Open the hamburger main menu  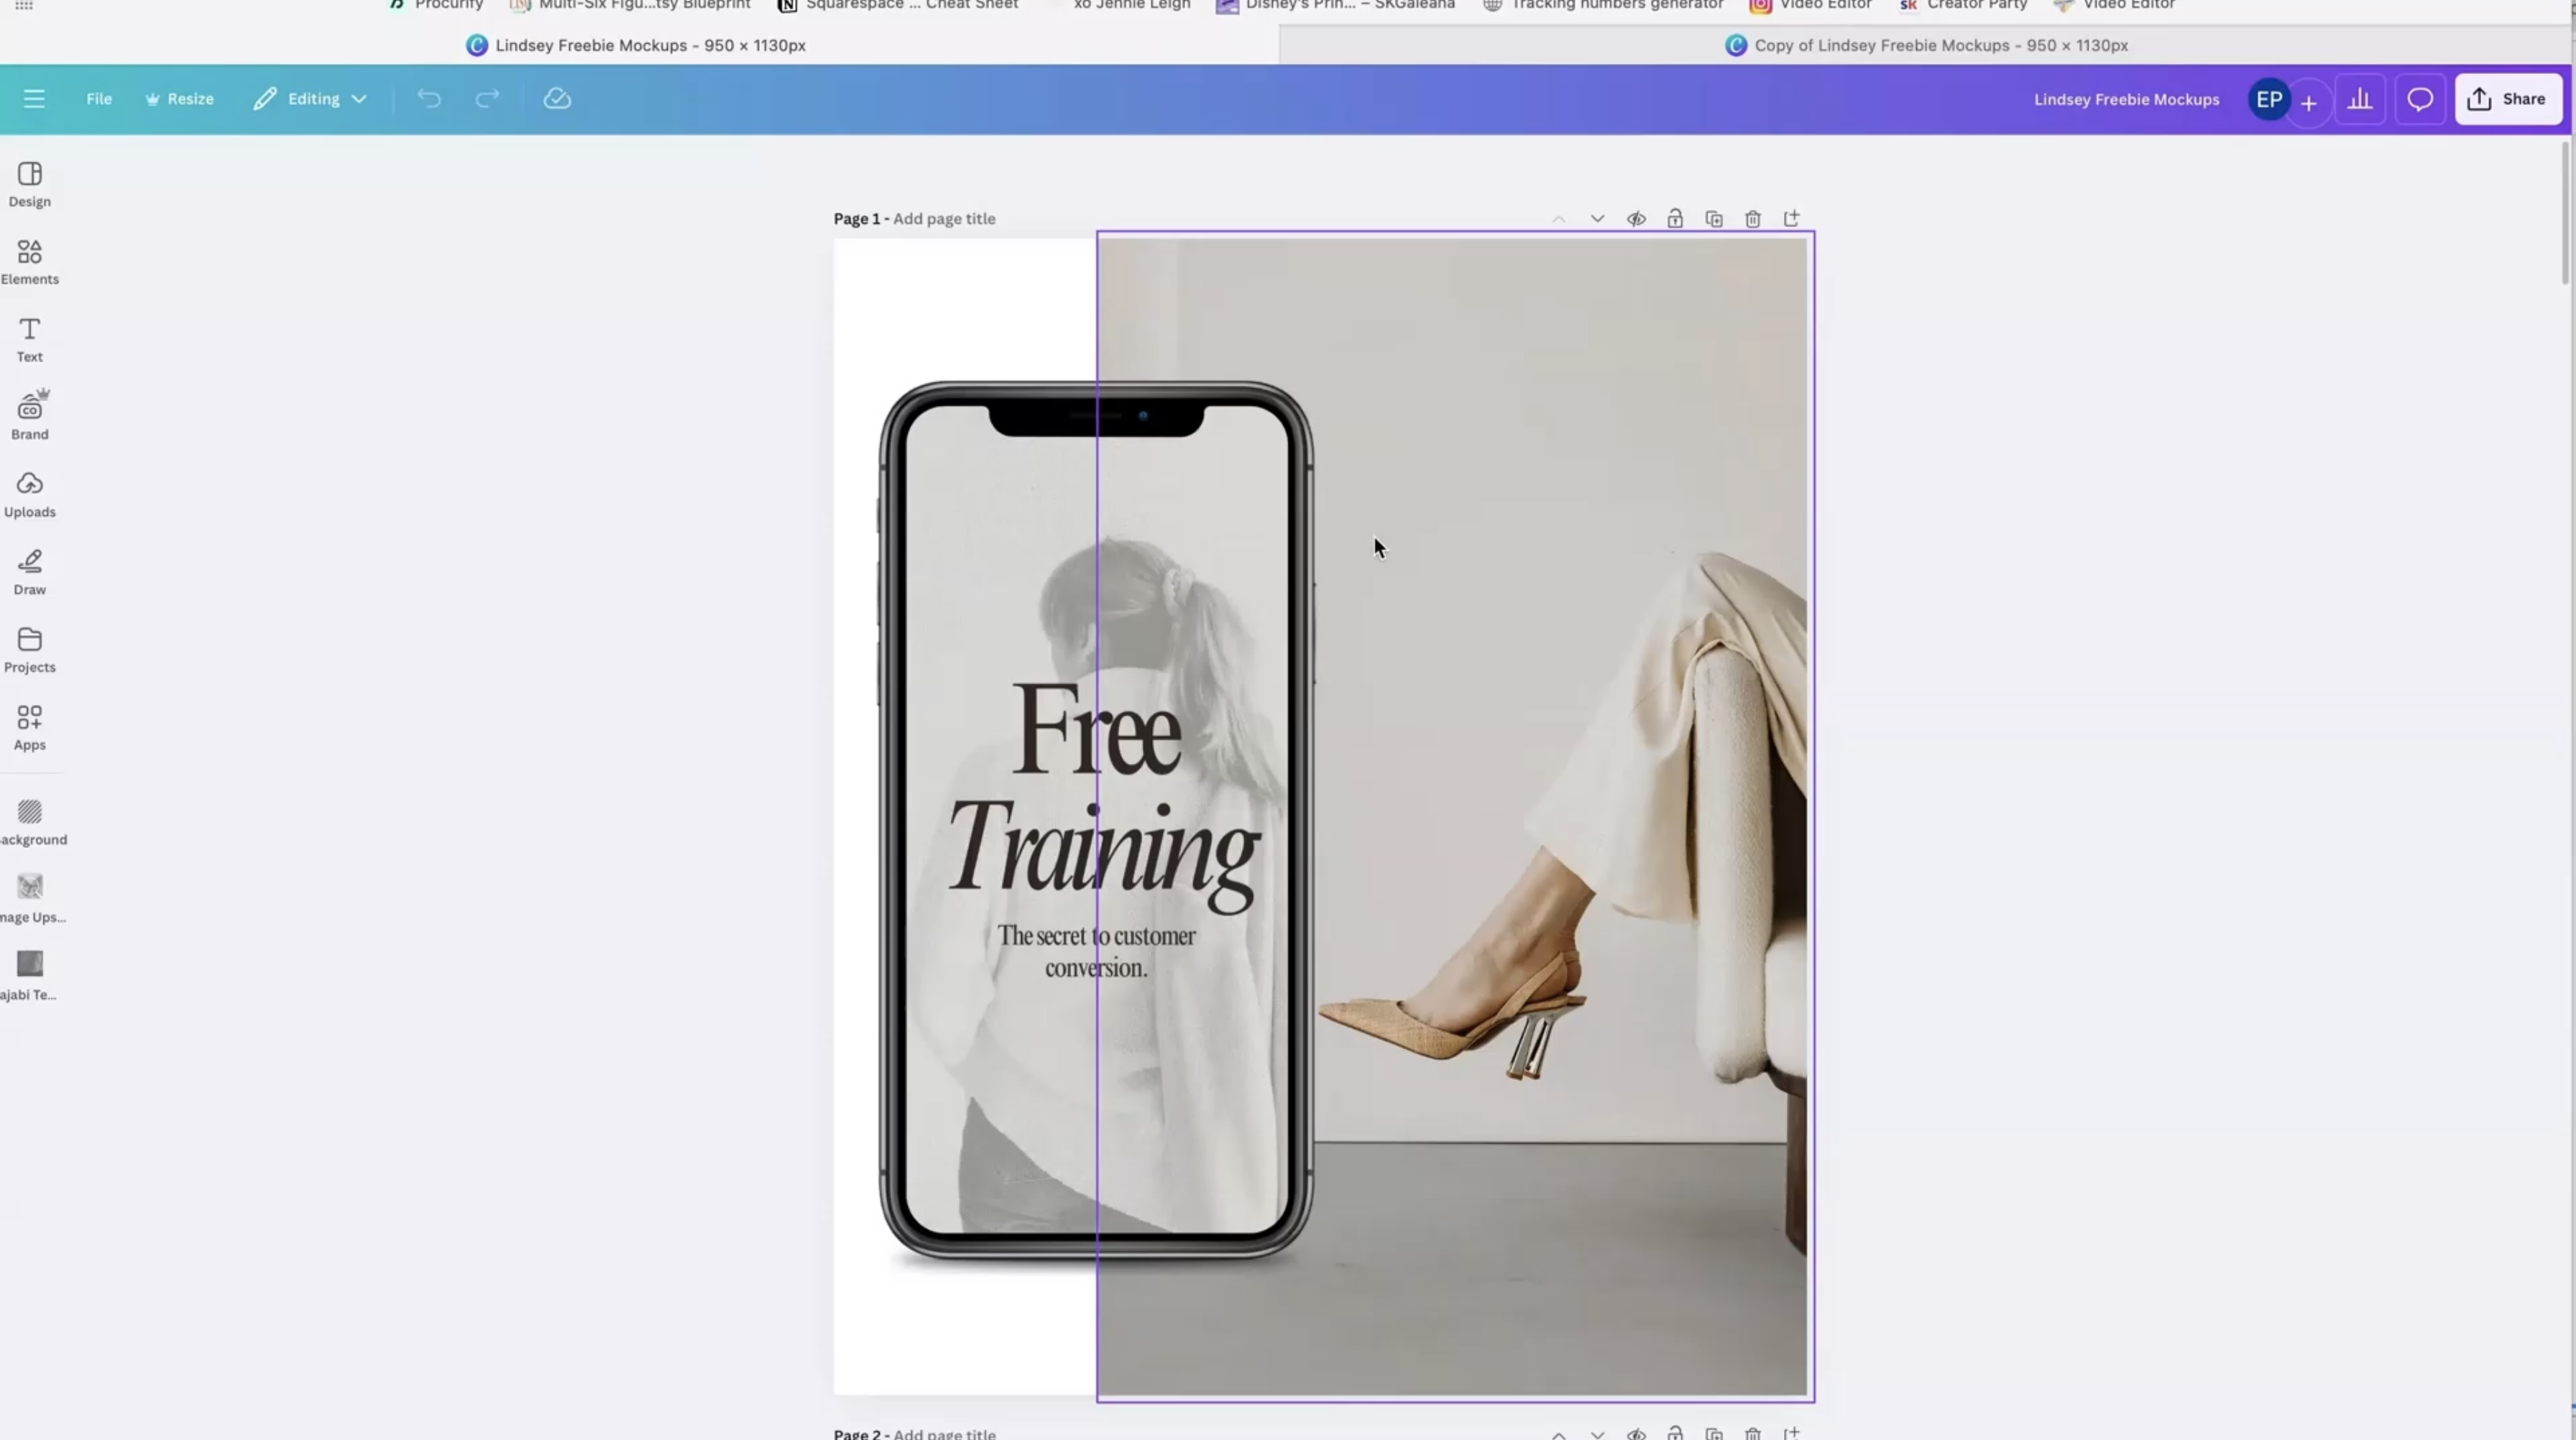34,99
